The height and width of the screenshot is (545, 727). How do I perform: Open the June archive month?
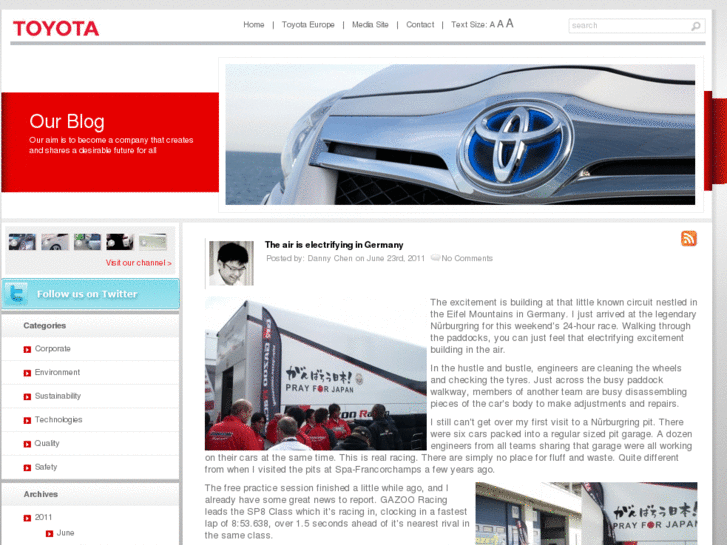pyautogui.click(x=65, y=533)
